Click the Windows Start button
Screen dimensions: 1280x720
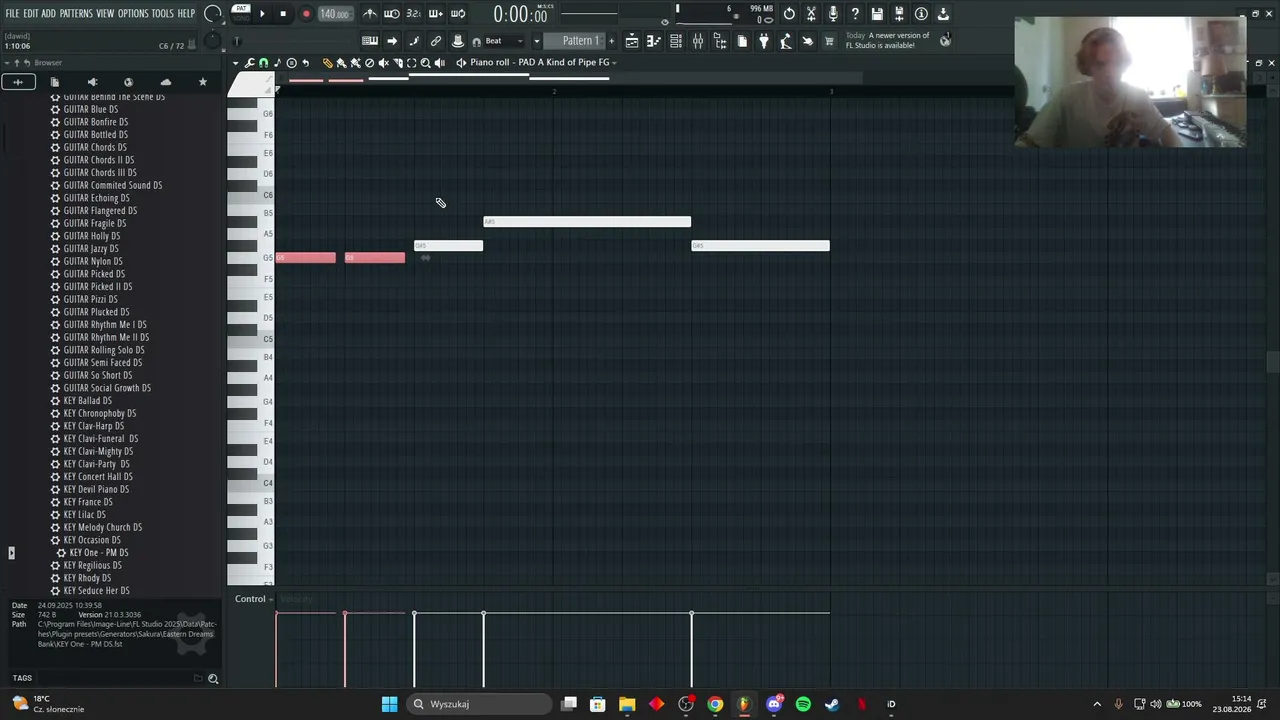click(389, 704)
